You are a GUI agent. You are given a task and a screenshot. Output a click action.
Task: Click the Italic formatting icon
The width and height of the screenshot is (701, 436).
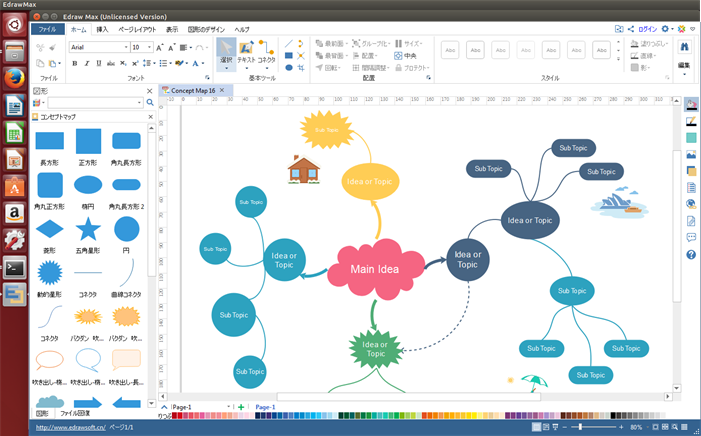point(86,63)
